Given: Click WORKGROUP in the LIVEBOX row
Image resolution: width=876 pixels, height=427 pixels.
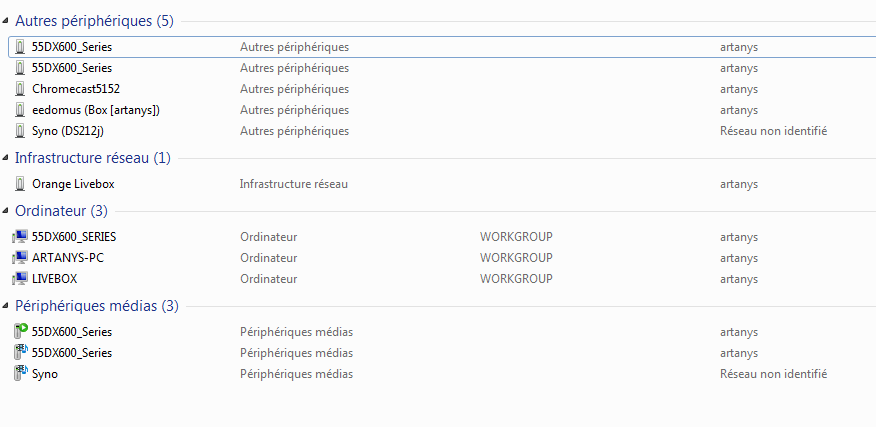Looking at the screenshot, I should [516, 278].
